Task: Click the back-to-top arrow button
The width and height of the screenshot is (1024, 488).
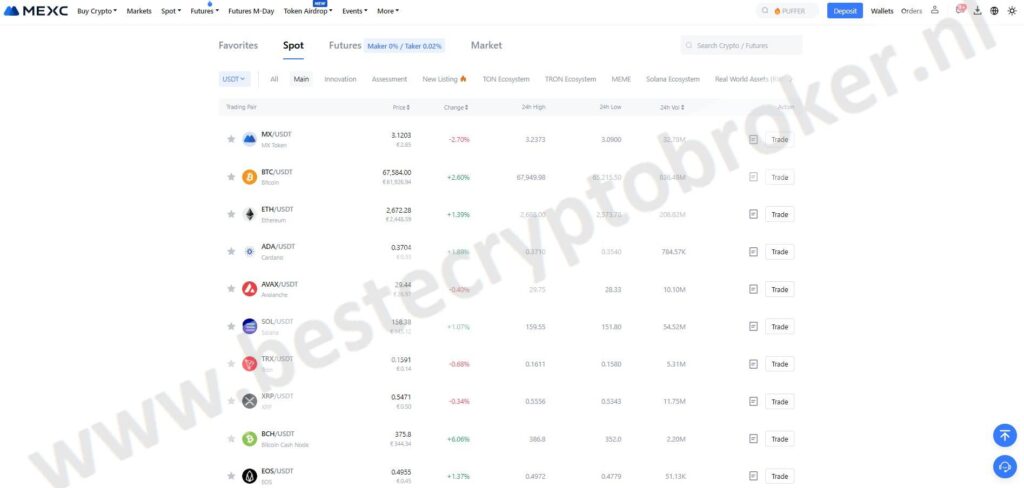Action: (x=1004, y=435)
